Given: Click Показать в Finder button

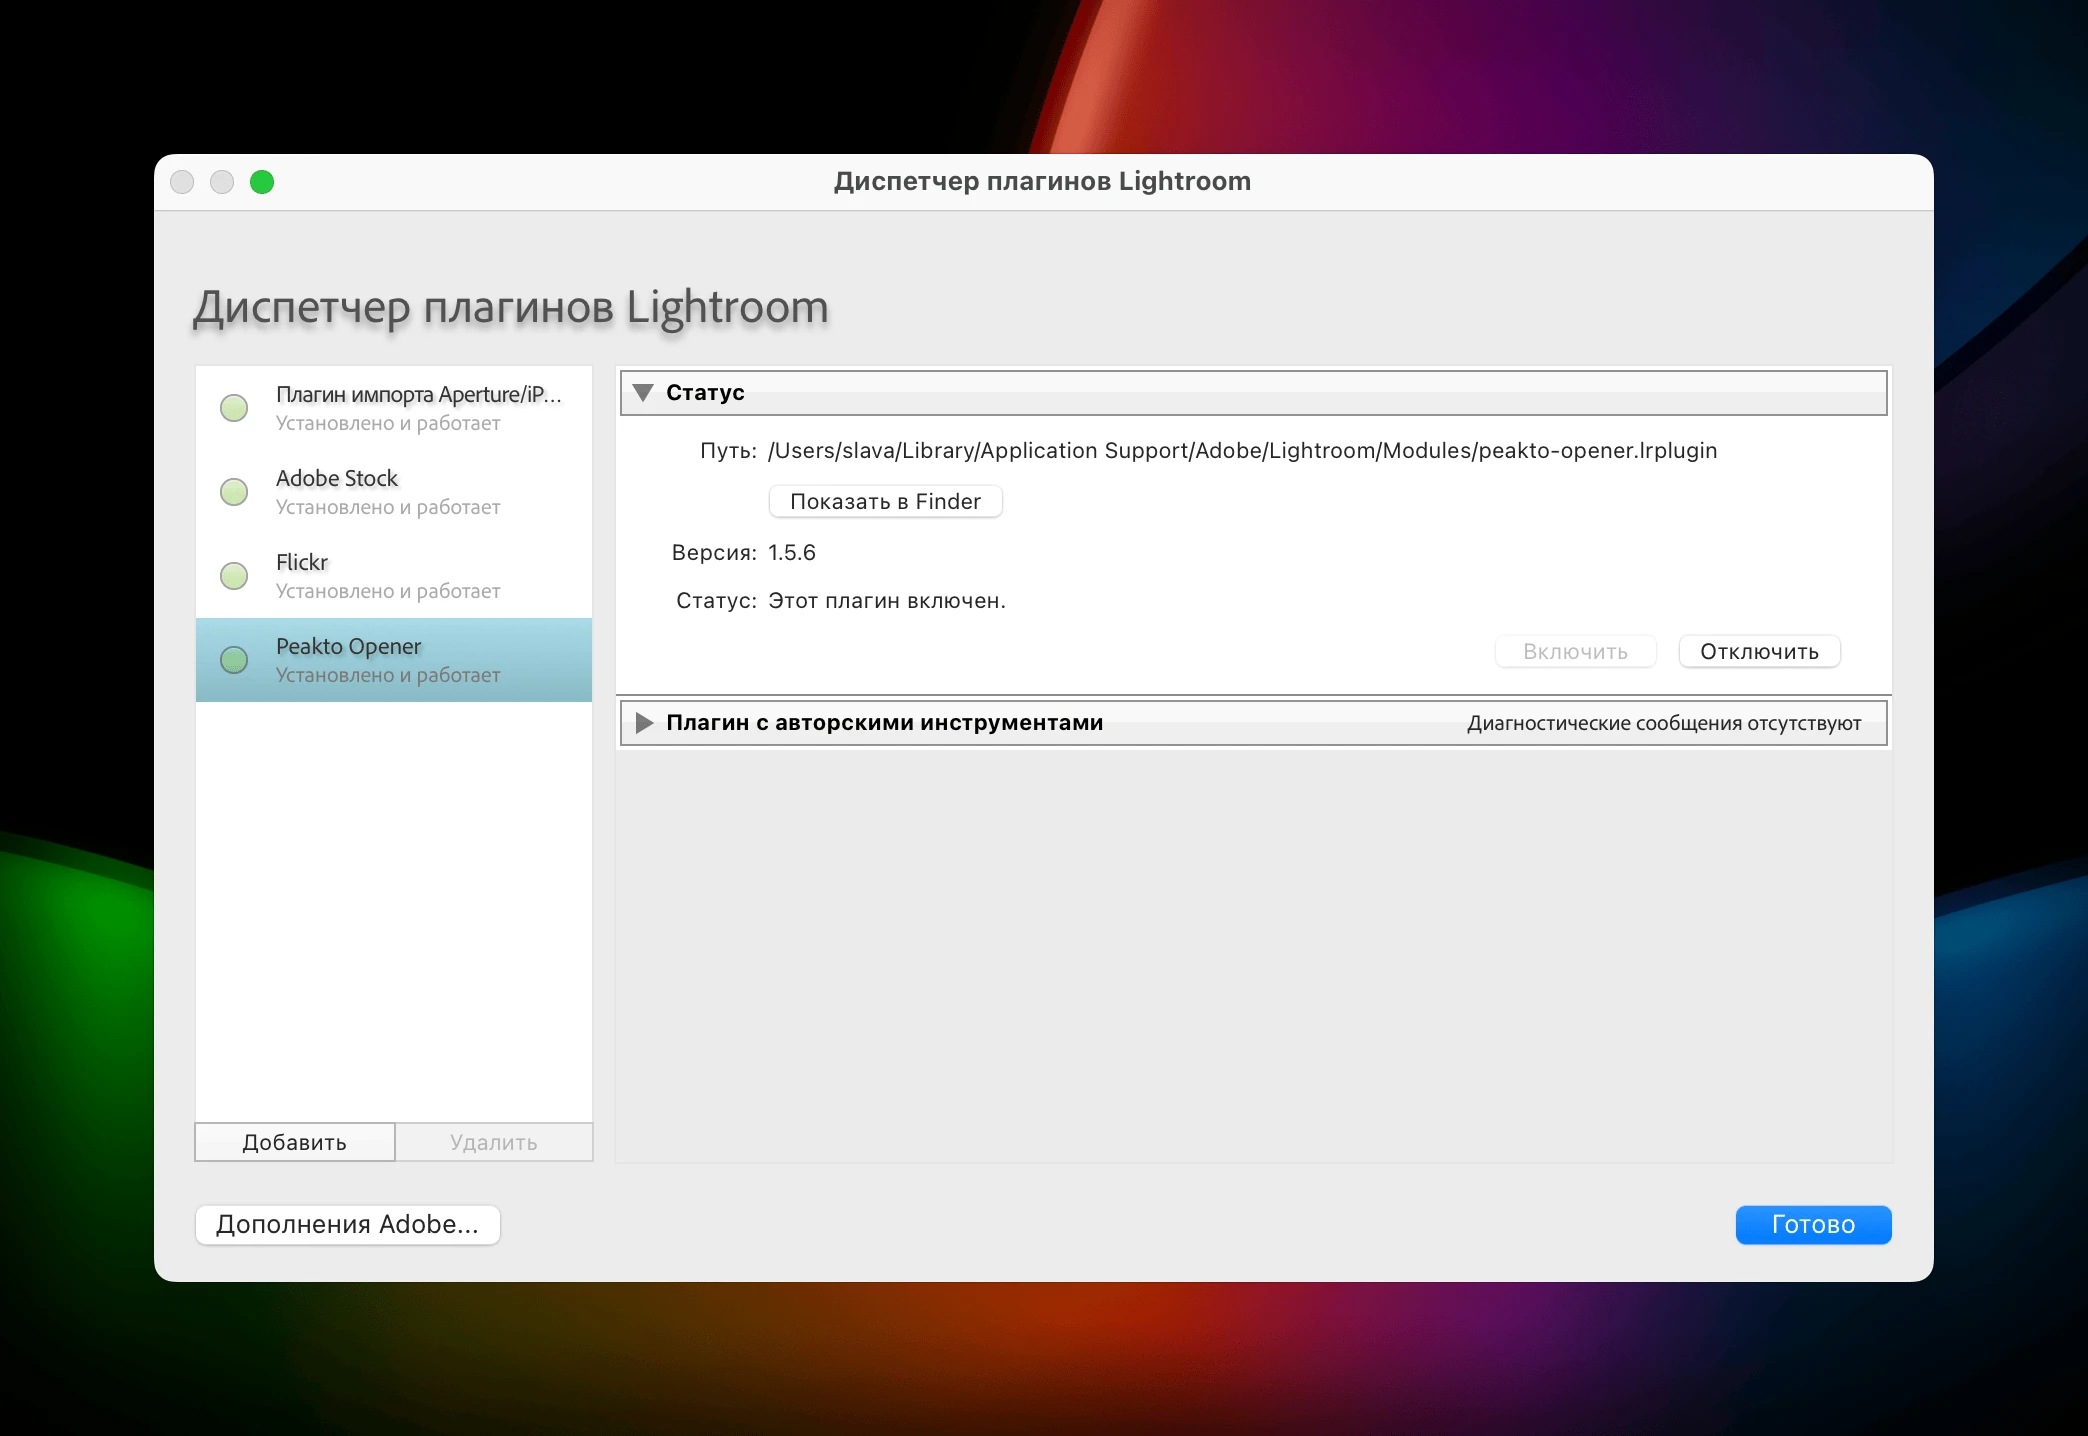Looking at the screenshot, I should (886, 501).
